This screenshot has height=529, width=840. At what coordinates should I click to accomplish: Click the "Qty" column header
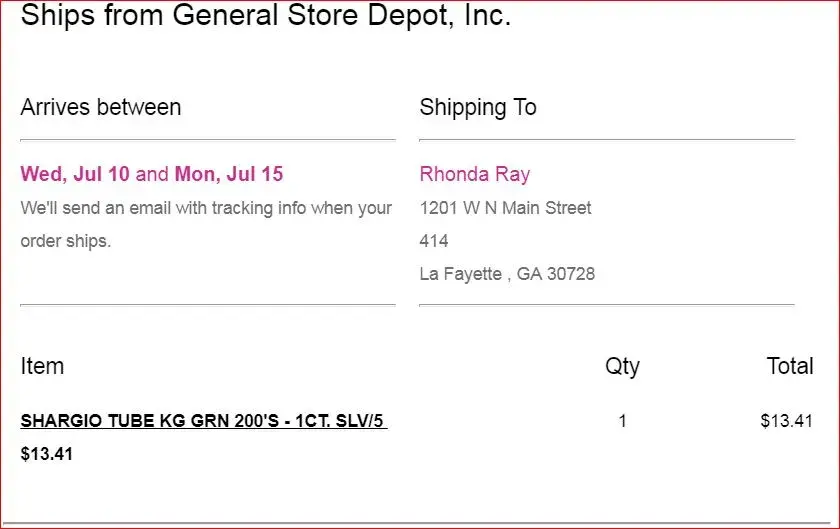(622, 366)
